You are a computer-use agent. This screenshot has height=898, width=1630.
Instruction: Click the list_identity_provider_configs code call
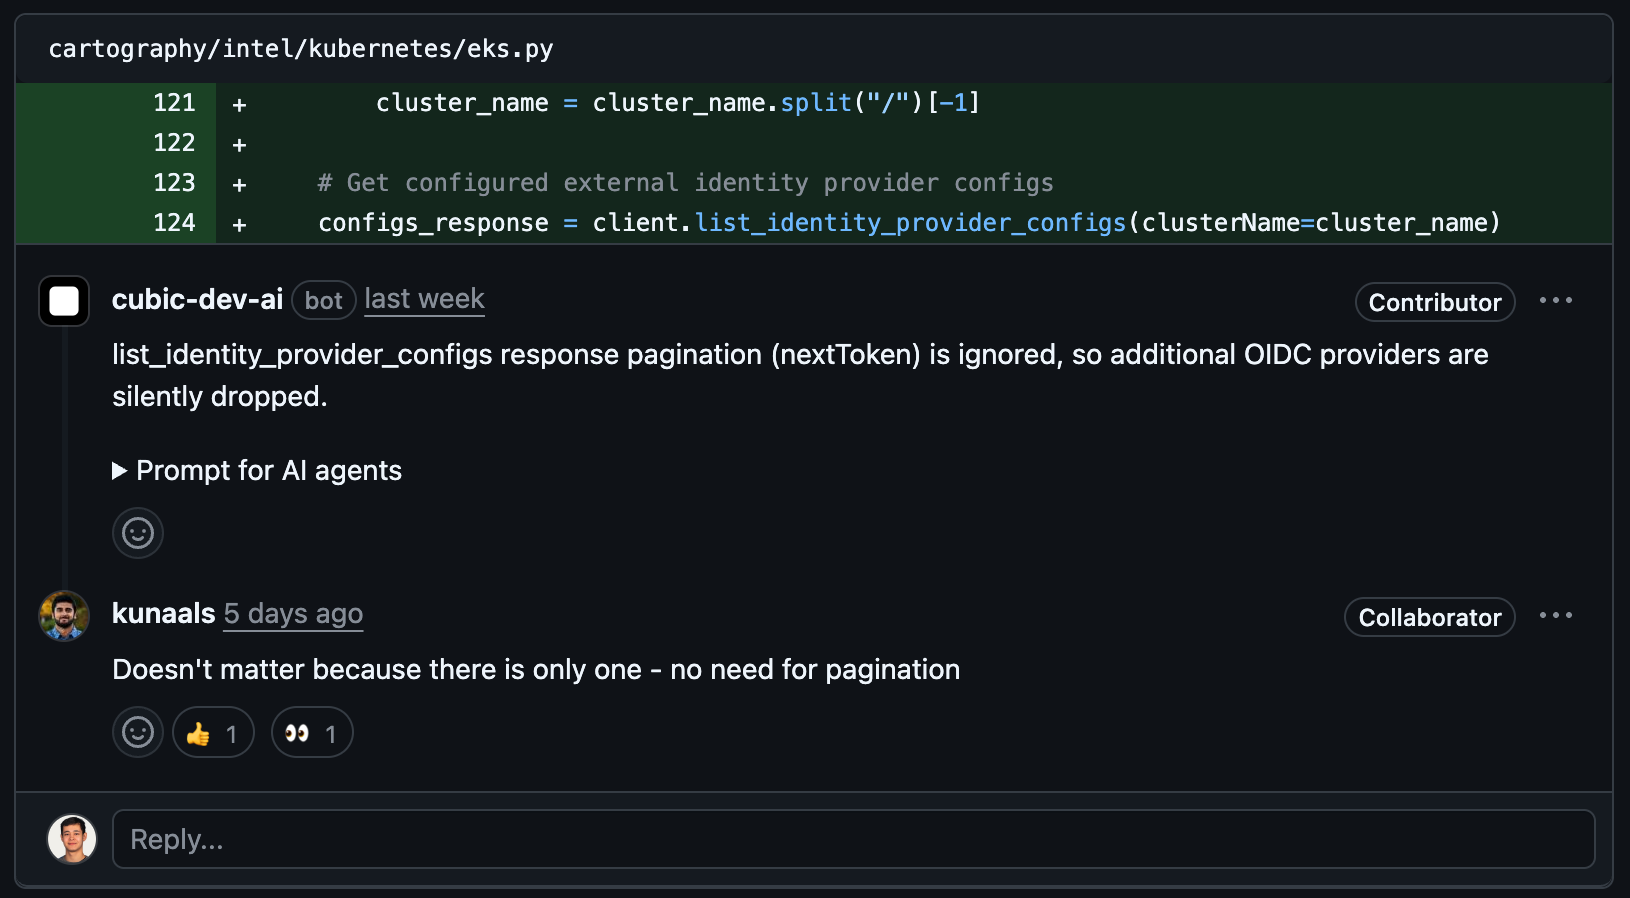point(911,223)
